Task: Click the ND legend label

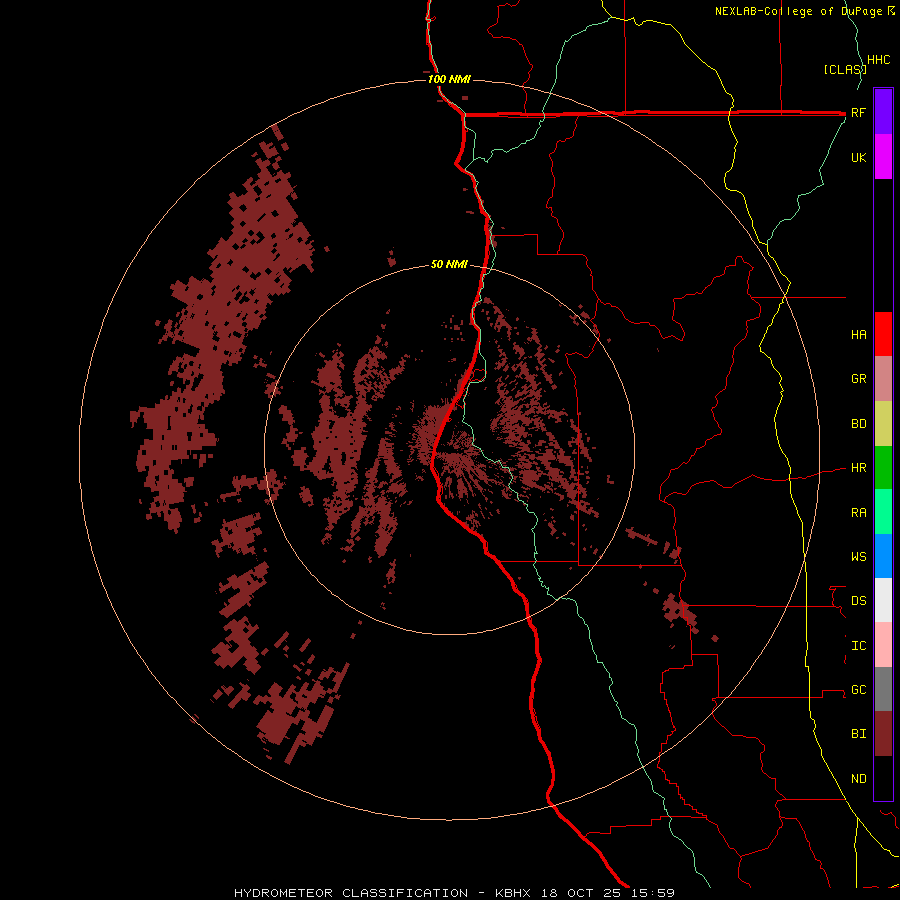Action: click(x=858, y=779)
